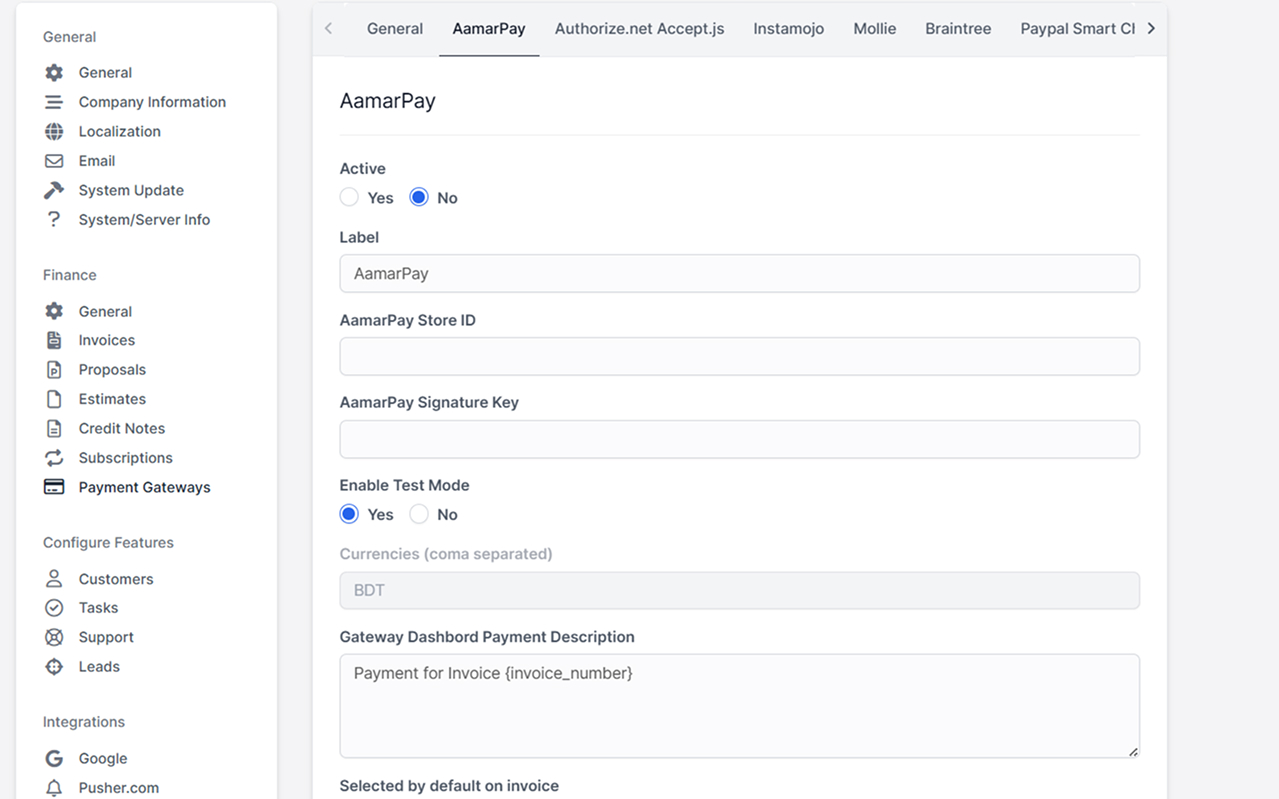1279x799 pixels.
Task: Select No for Enable Test Mode
Action: pyautogui.click(x=419, y=514)
